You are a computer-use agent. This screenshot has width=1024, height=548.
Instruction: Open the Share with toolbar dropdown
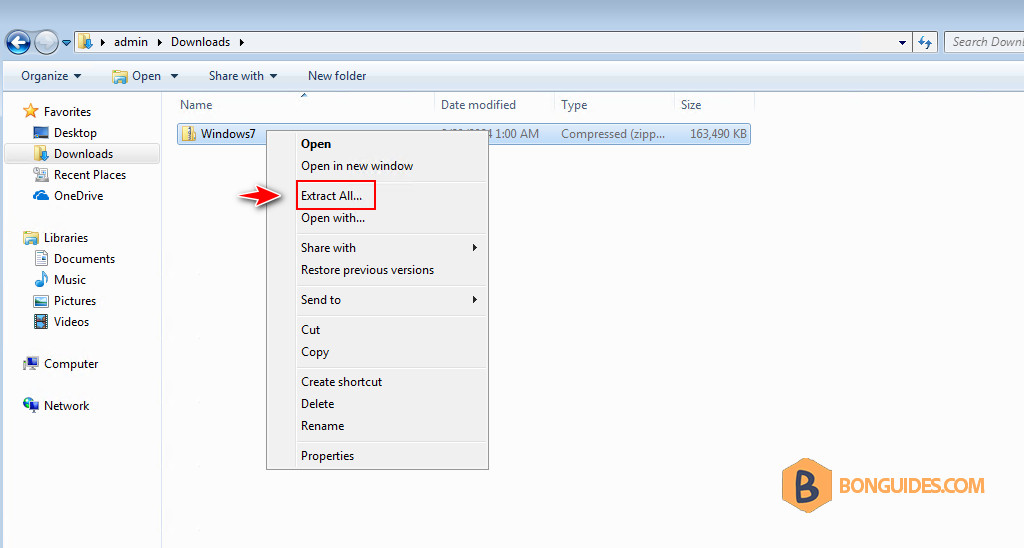tap(243, 76)
